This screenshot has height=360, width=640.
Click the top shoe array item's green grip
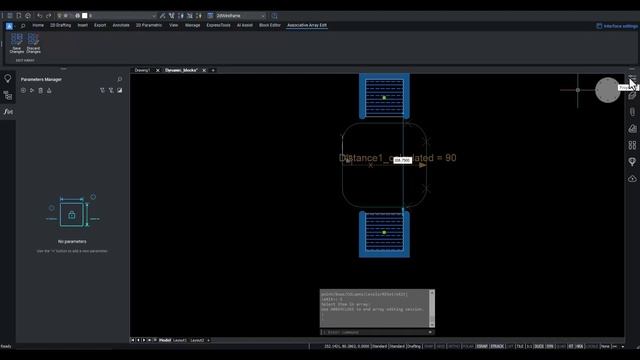coord(384,98)
